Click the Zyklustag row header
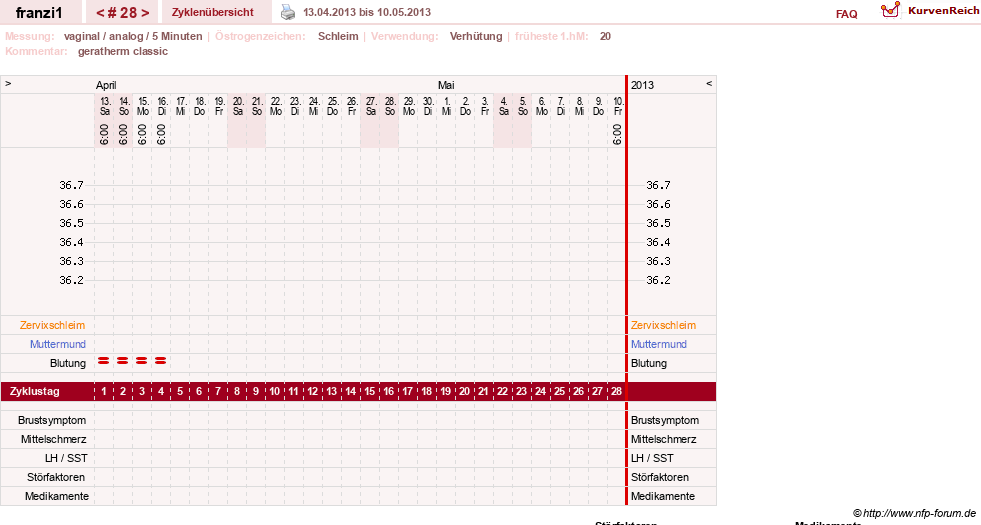 [x=34, y=392]
